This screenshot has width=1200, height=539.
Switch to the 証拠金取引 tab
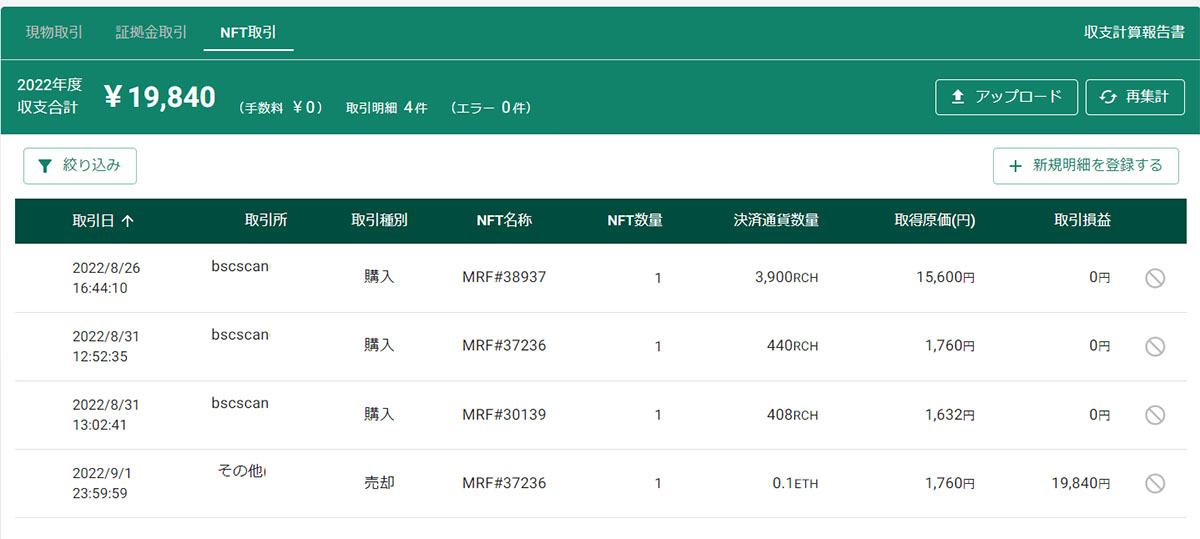tap(151, 31)
